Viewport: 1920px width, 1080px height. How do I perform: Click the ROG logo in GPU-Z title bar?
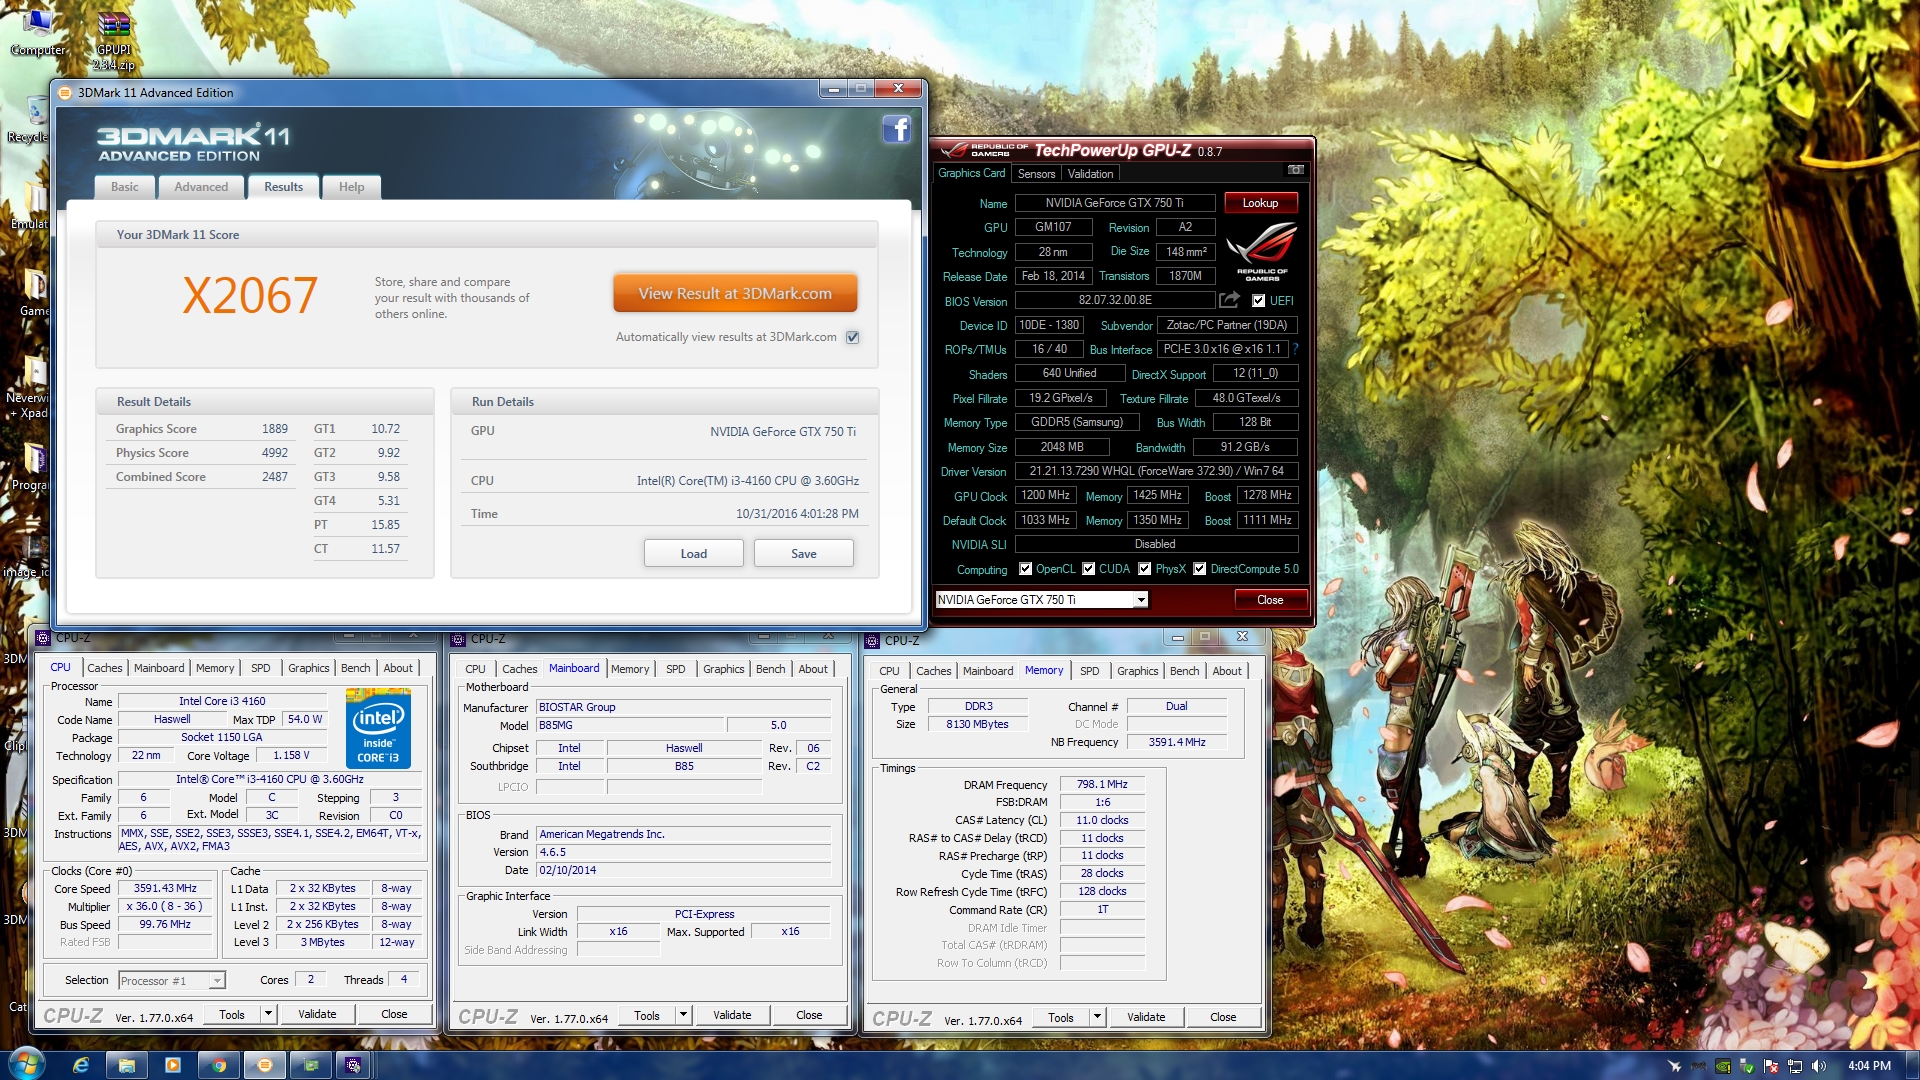985,150
